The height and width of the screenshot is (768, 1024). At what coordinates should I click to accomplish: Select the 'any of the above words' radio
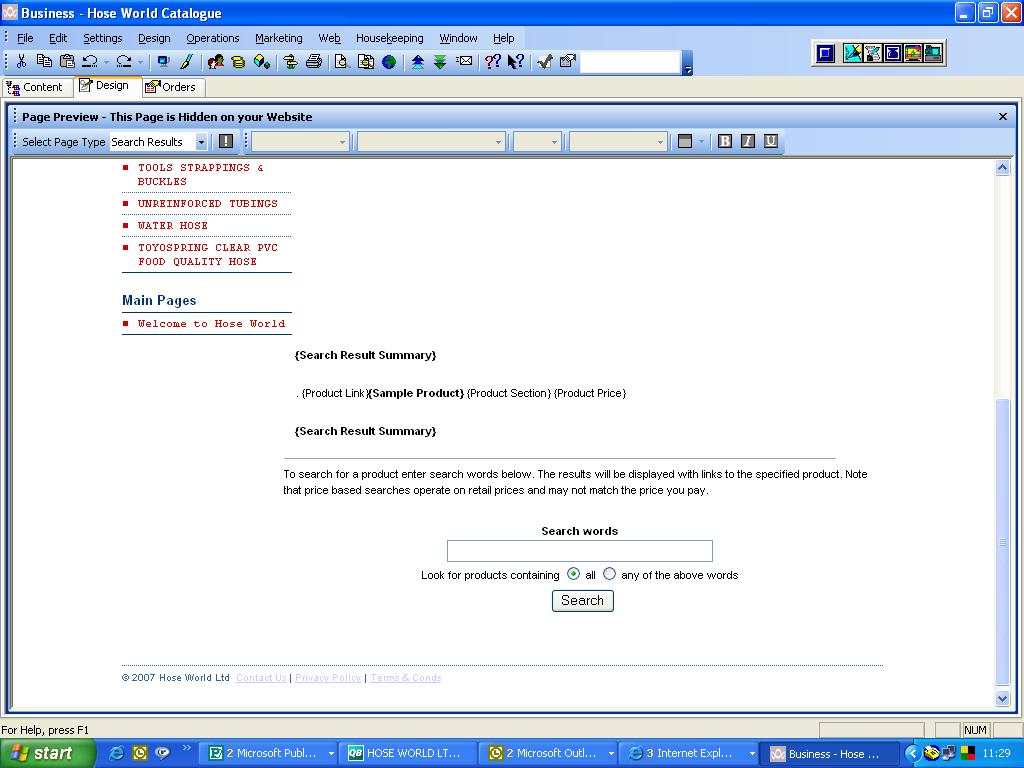(x=609, y=574)
